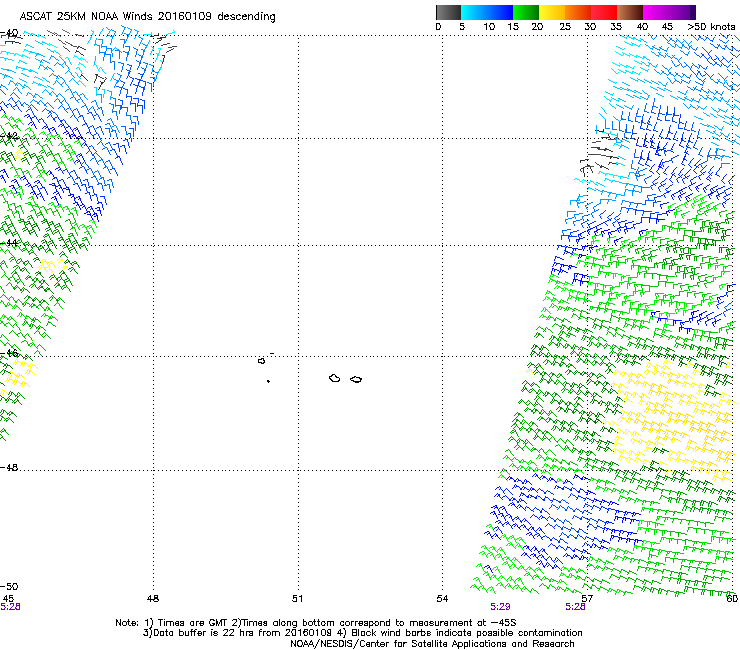Pick the green 15-20 knots legend swatch
Image resolution: width=740 pixels, height=650 pixels.
tap(526, 12)
